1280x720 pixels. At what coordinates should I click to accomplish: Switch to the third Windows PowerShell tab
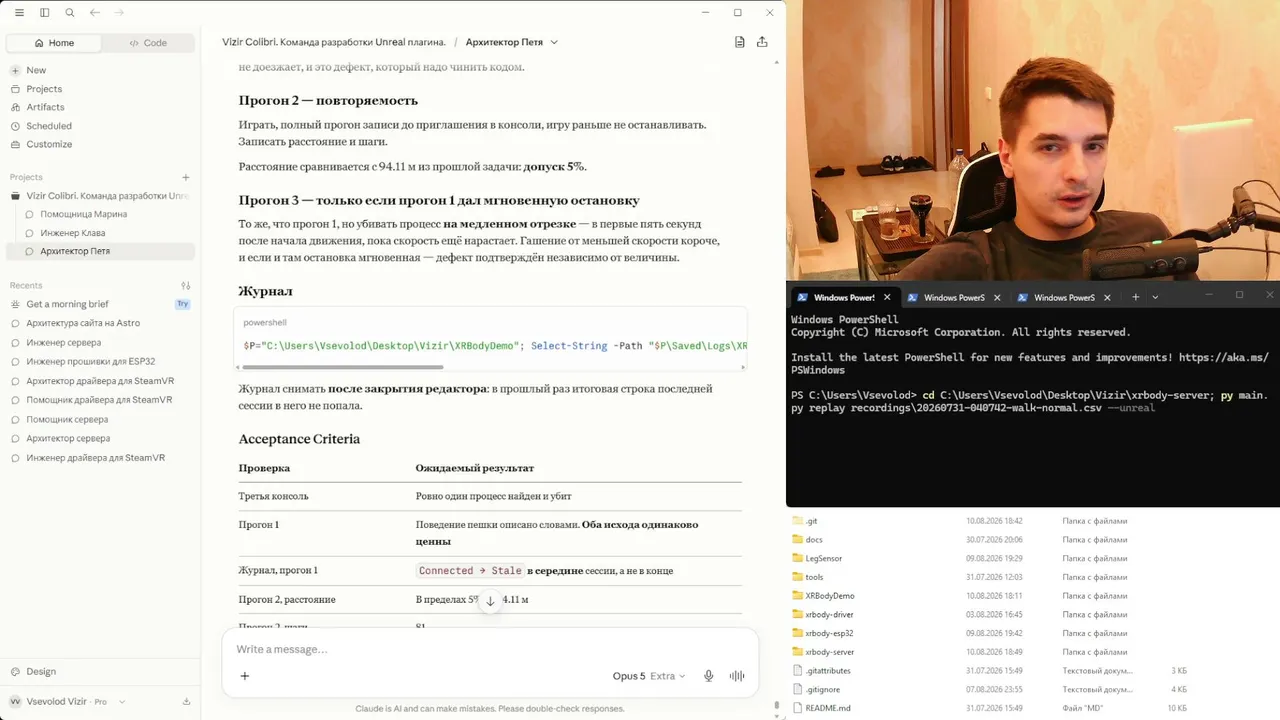1064,297
